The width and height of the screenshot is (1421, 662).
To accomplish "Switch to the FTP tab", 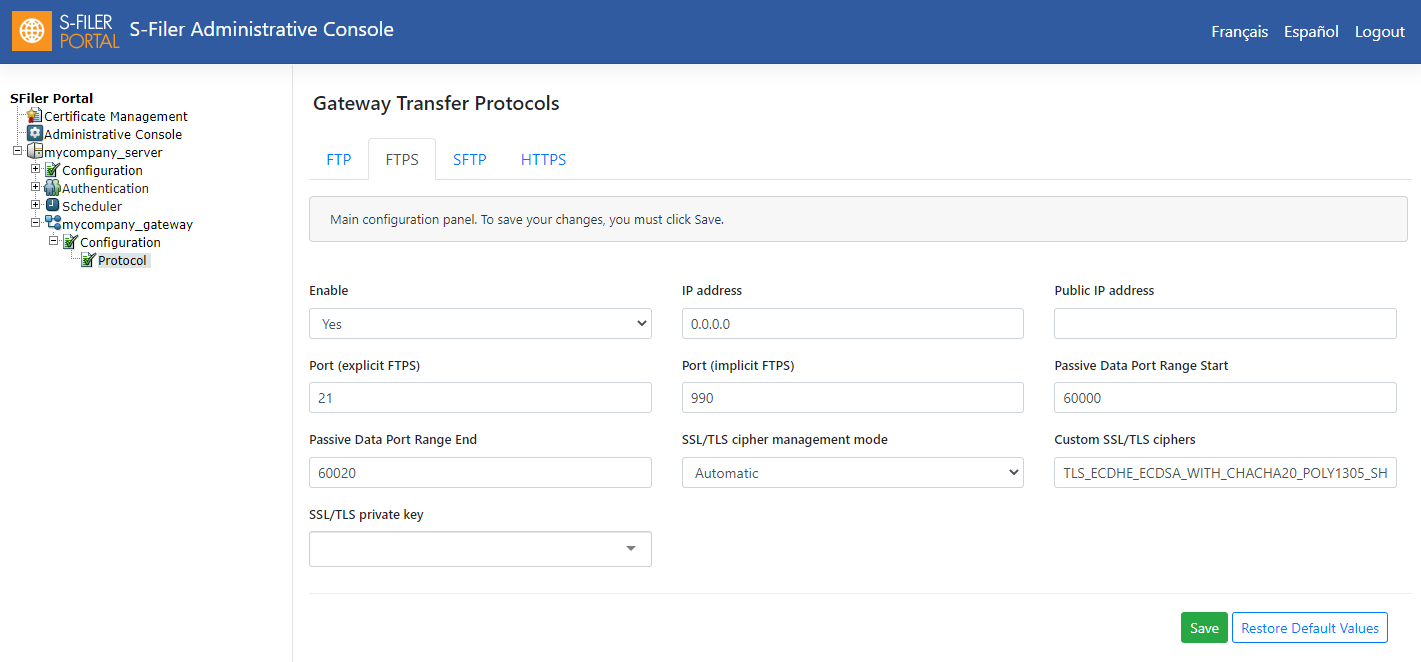I will [x=339, y=160].
